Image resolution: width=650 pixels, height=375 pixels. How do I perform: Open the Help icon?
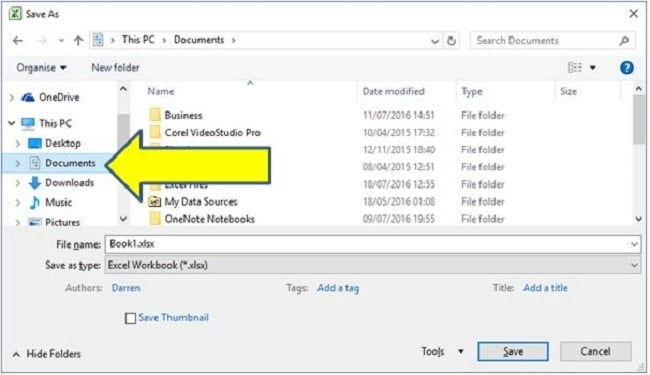[x=626, y=68]
